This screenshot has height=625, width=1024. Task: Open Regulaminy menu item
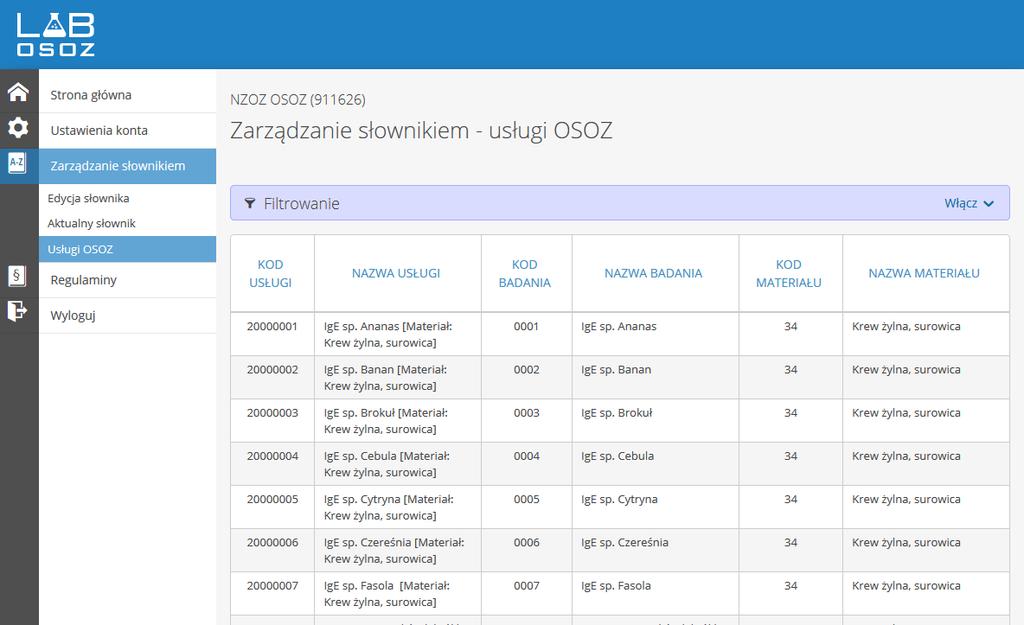(127, 280)
